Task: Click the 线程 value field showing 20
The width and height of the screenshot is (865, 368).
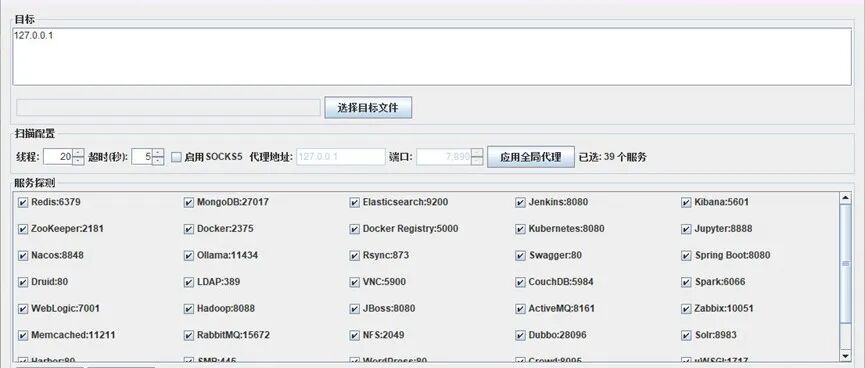Action: [58, 157]
